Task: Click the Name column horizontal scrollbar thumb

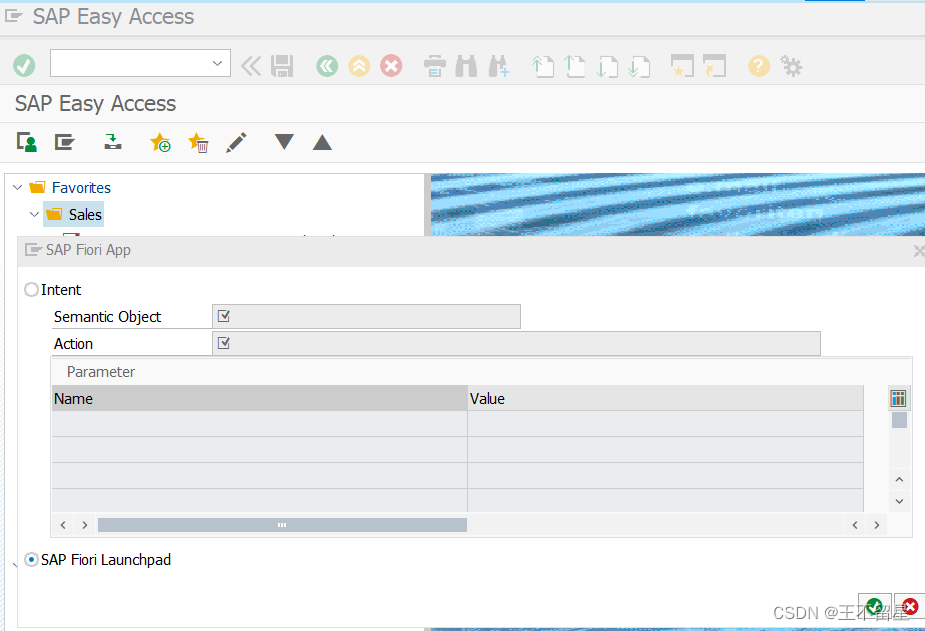Action: click(x=282, y=525)
